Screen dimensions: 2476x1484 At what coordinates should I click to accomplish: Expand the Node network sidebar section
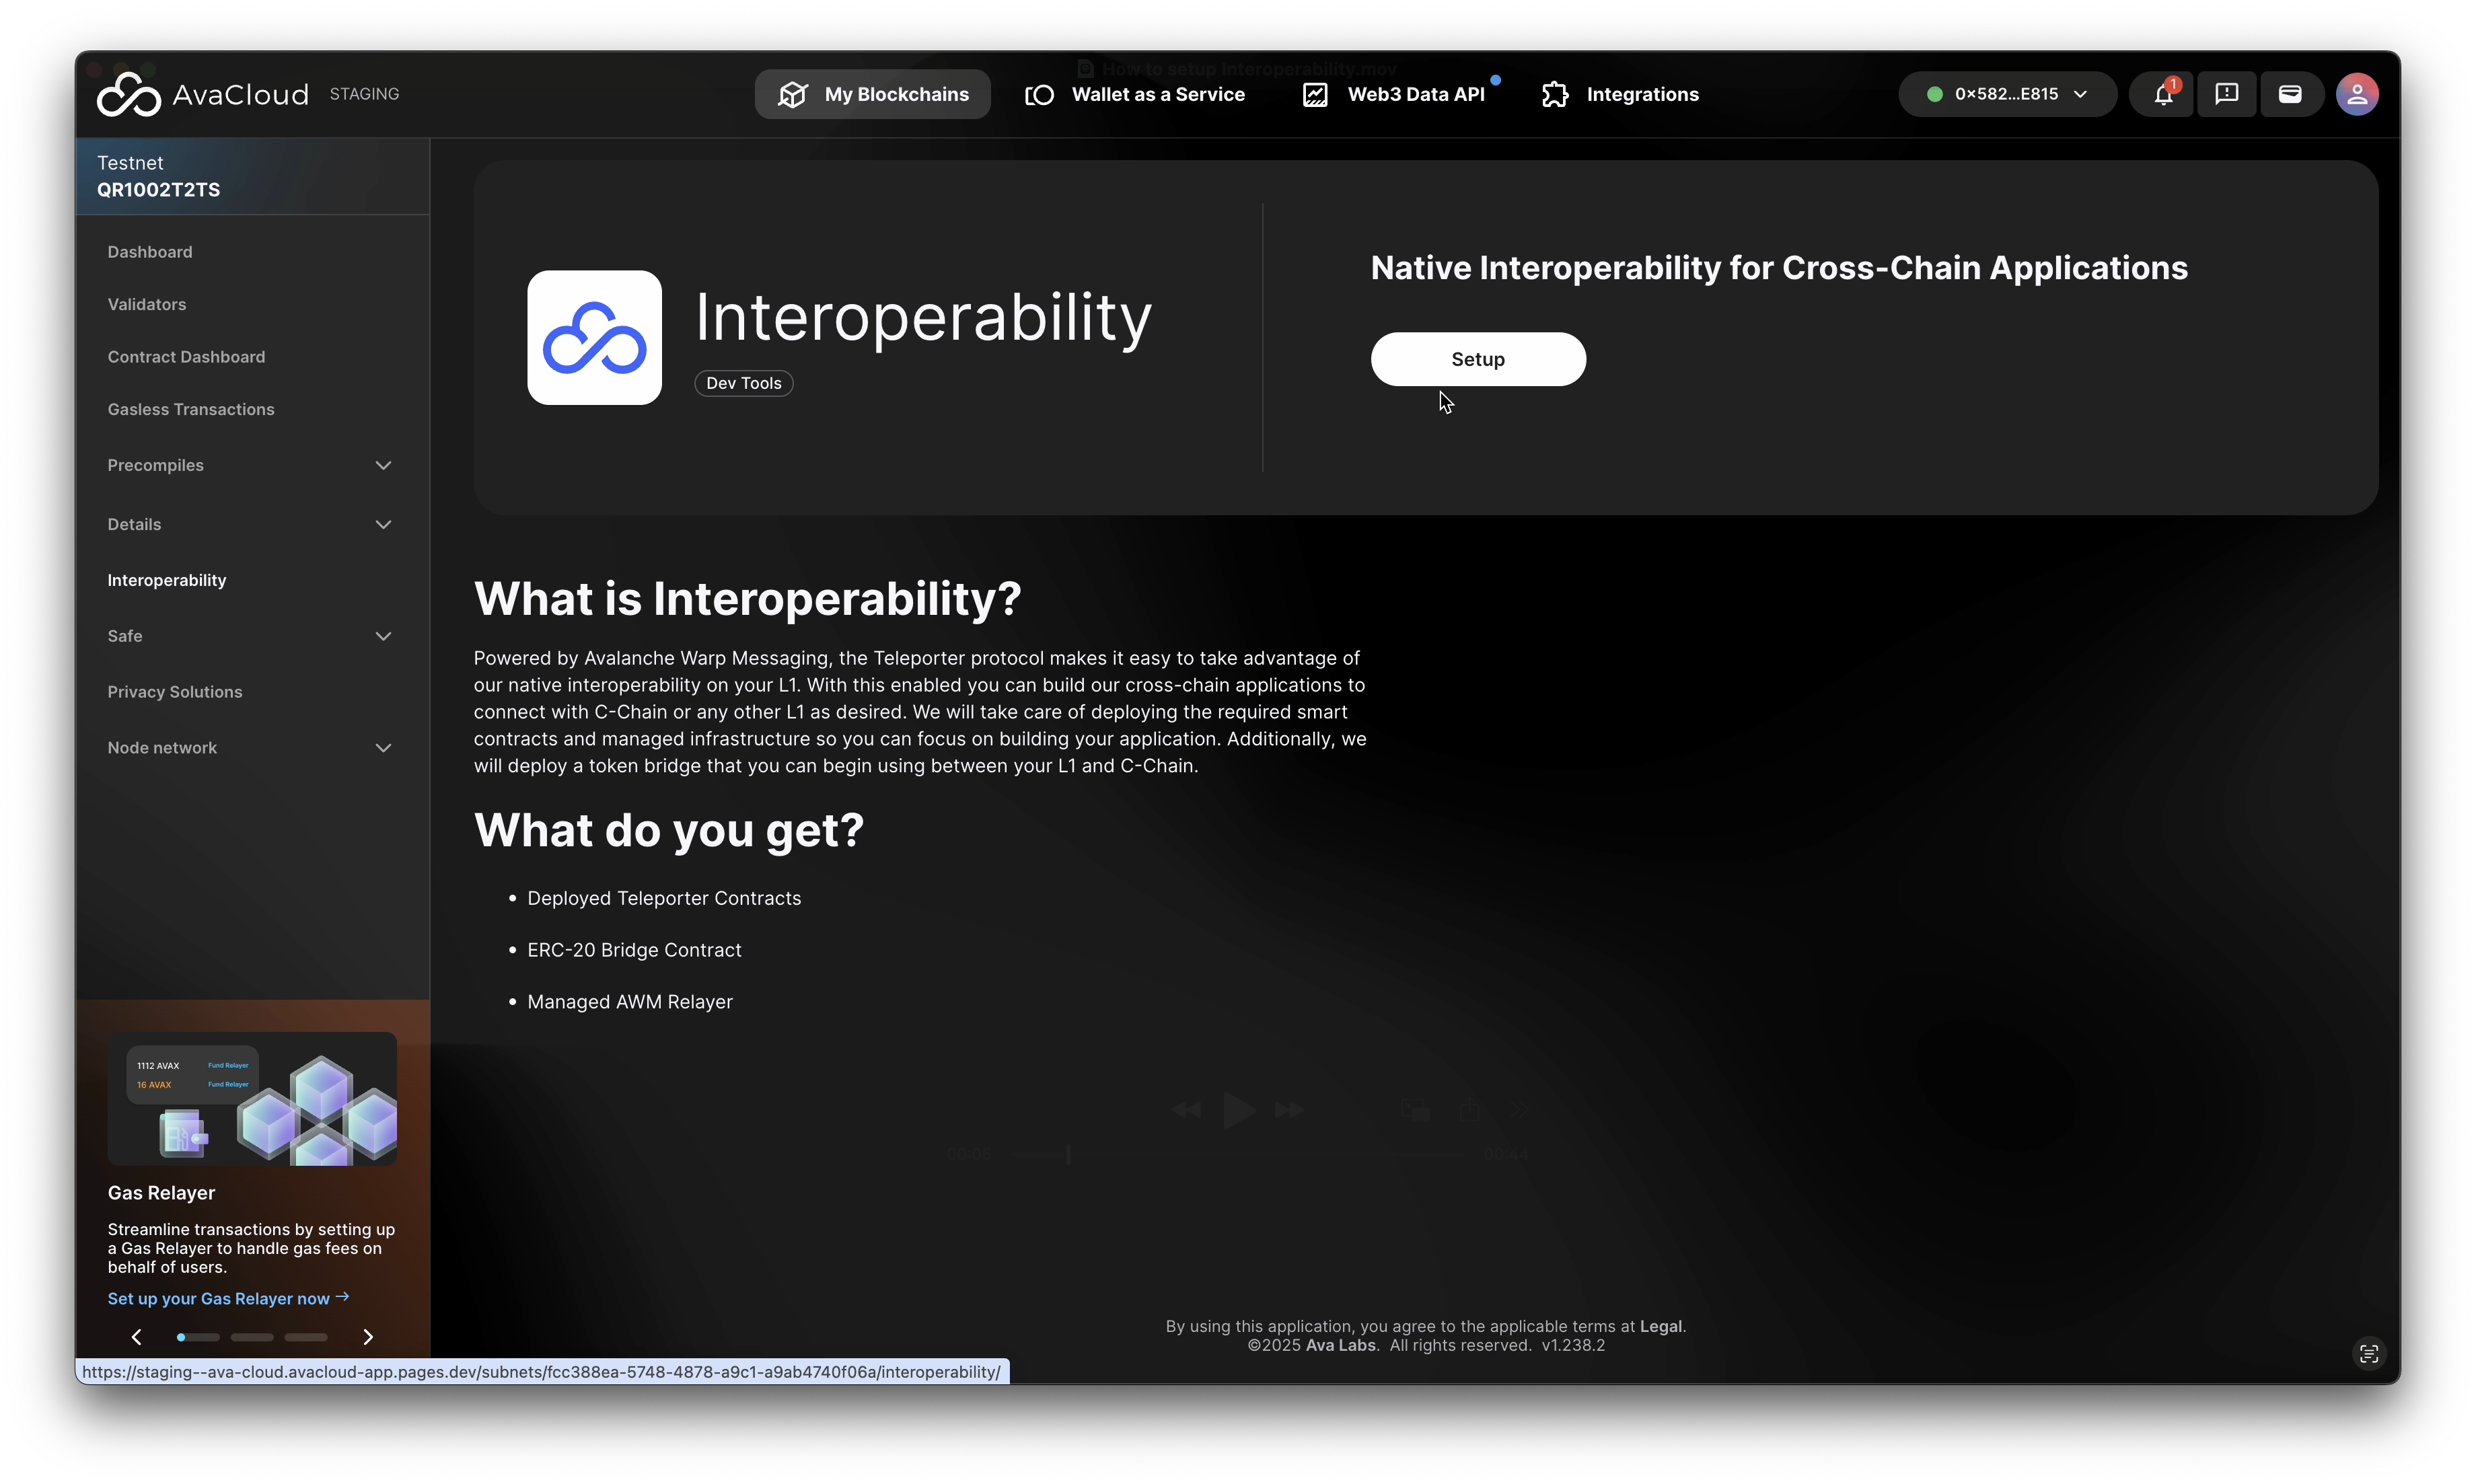[x=383, y=748]
